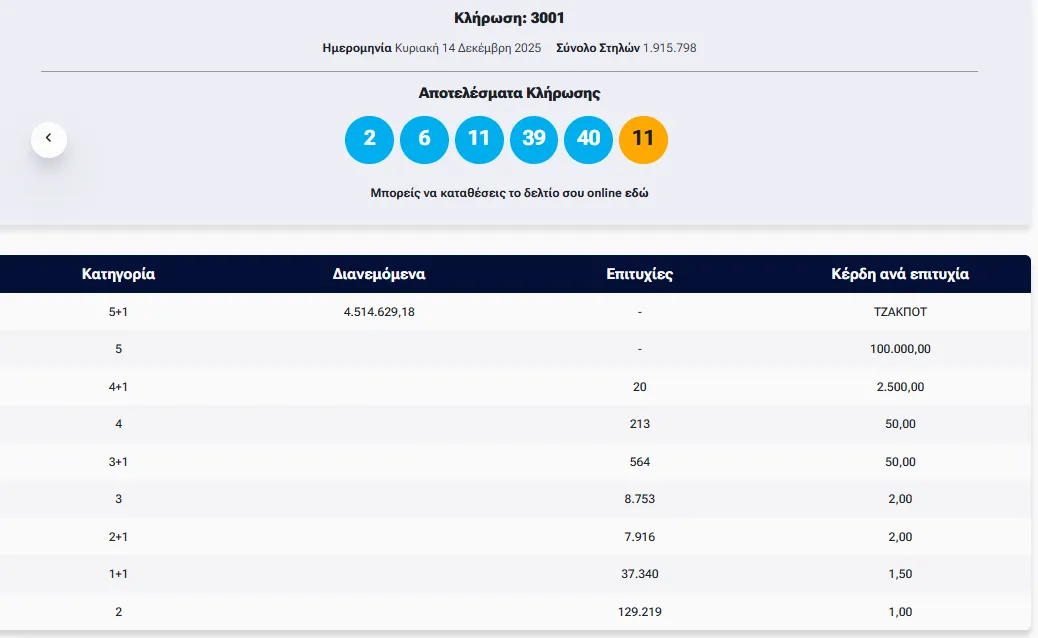Click the blue ball number 6
This screenshot has height=638, width=1038.
click(x=424, y=139)
